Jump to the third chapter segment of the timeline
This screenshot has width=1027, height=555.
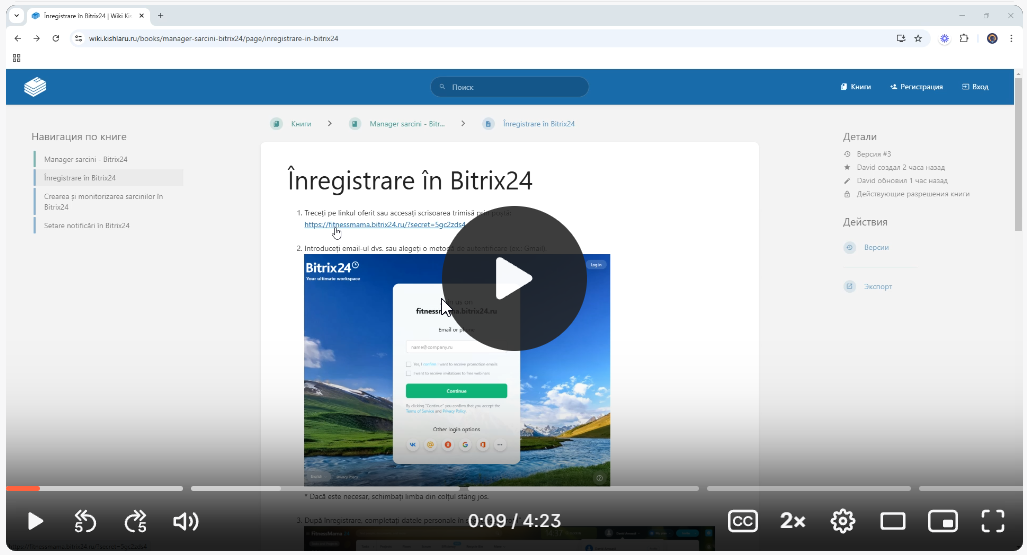[x=583, y=488]
